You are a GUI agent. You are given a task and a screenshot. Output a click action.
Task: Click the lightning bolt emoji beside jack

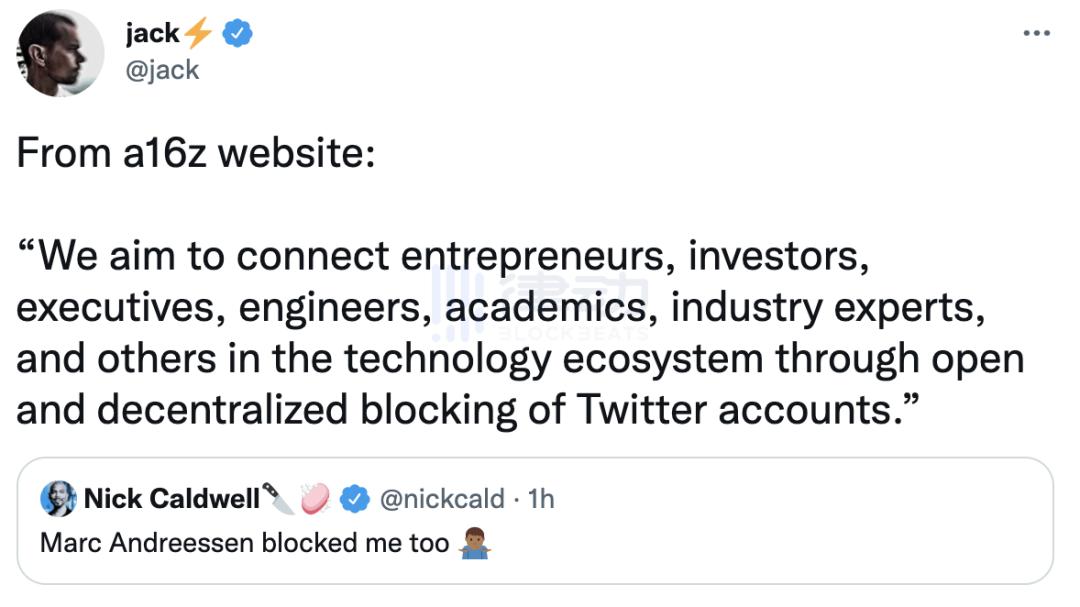tap(198, 34)
